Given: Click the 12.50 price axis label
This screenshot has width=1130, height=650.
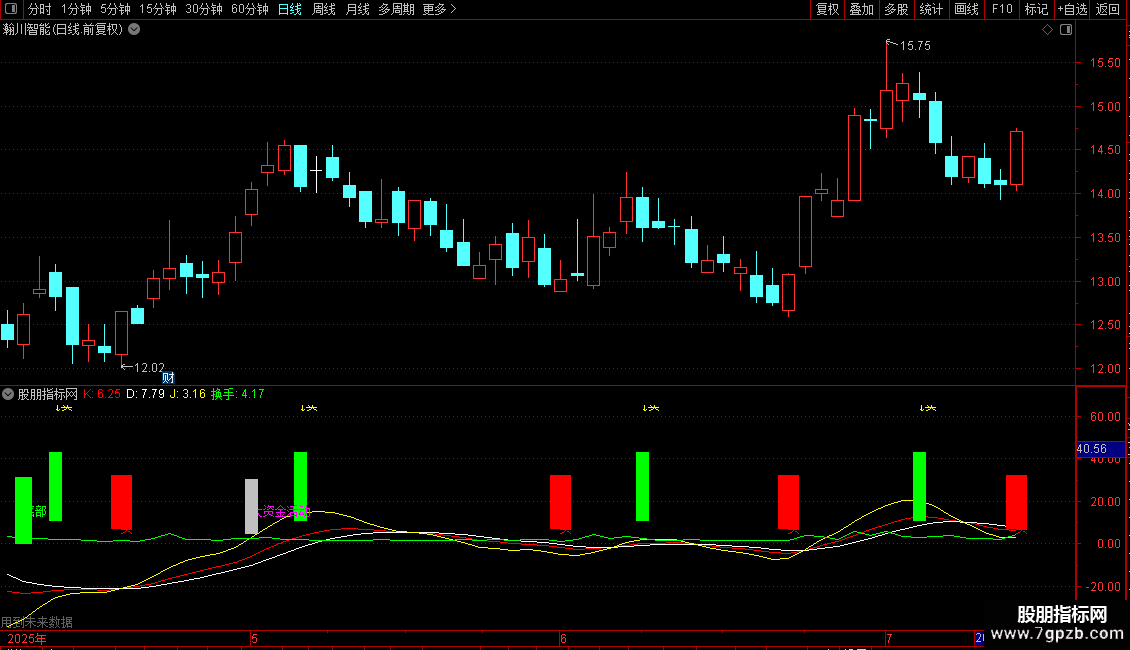Looking at the screenshot, I should pyautogui.click(x=1105, y=325).
